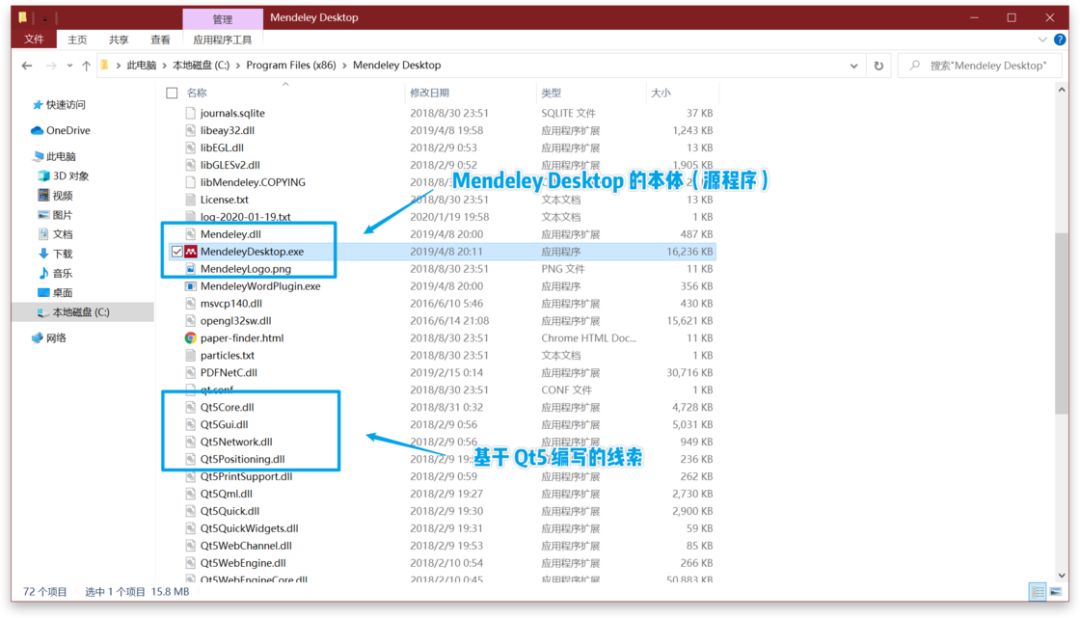Sort by Date modified column header
This screenshot has width=1080, height=618.
point(430,92)
